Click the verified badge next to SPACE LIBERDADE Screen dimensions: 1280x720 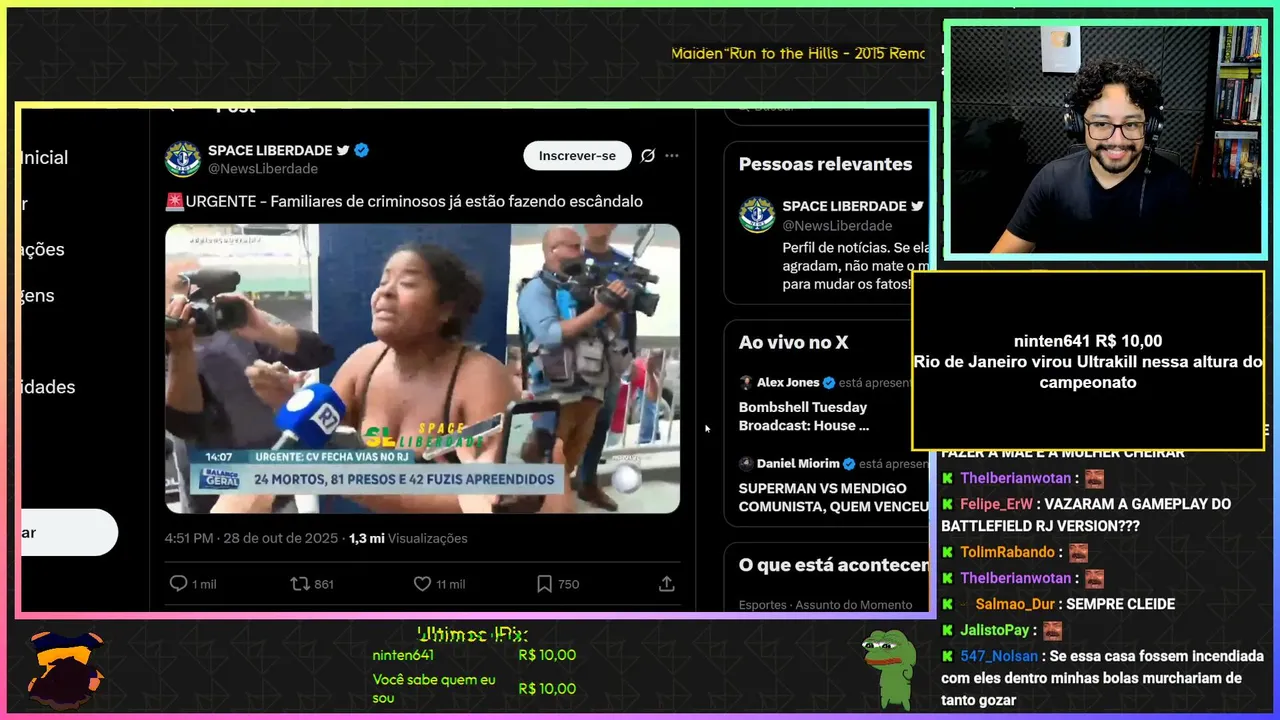pos(362,150)
